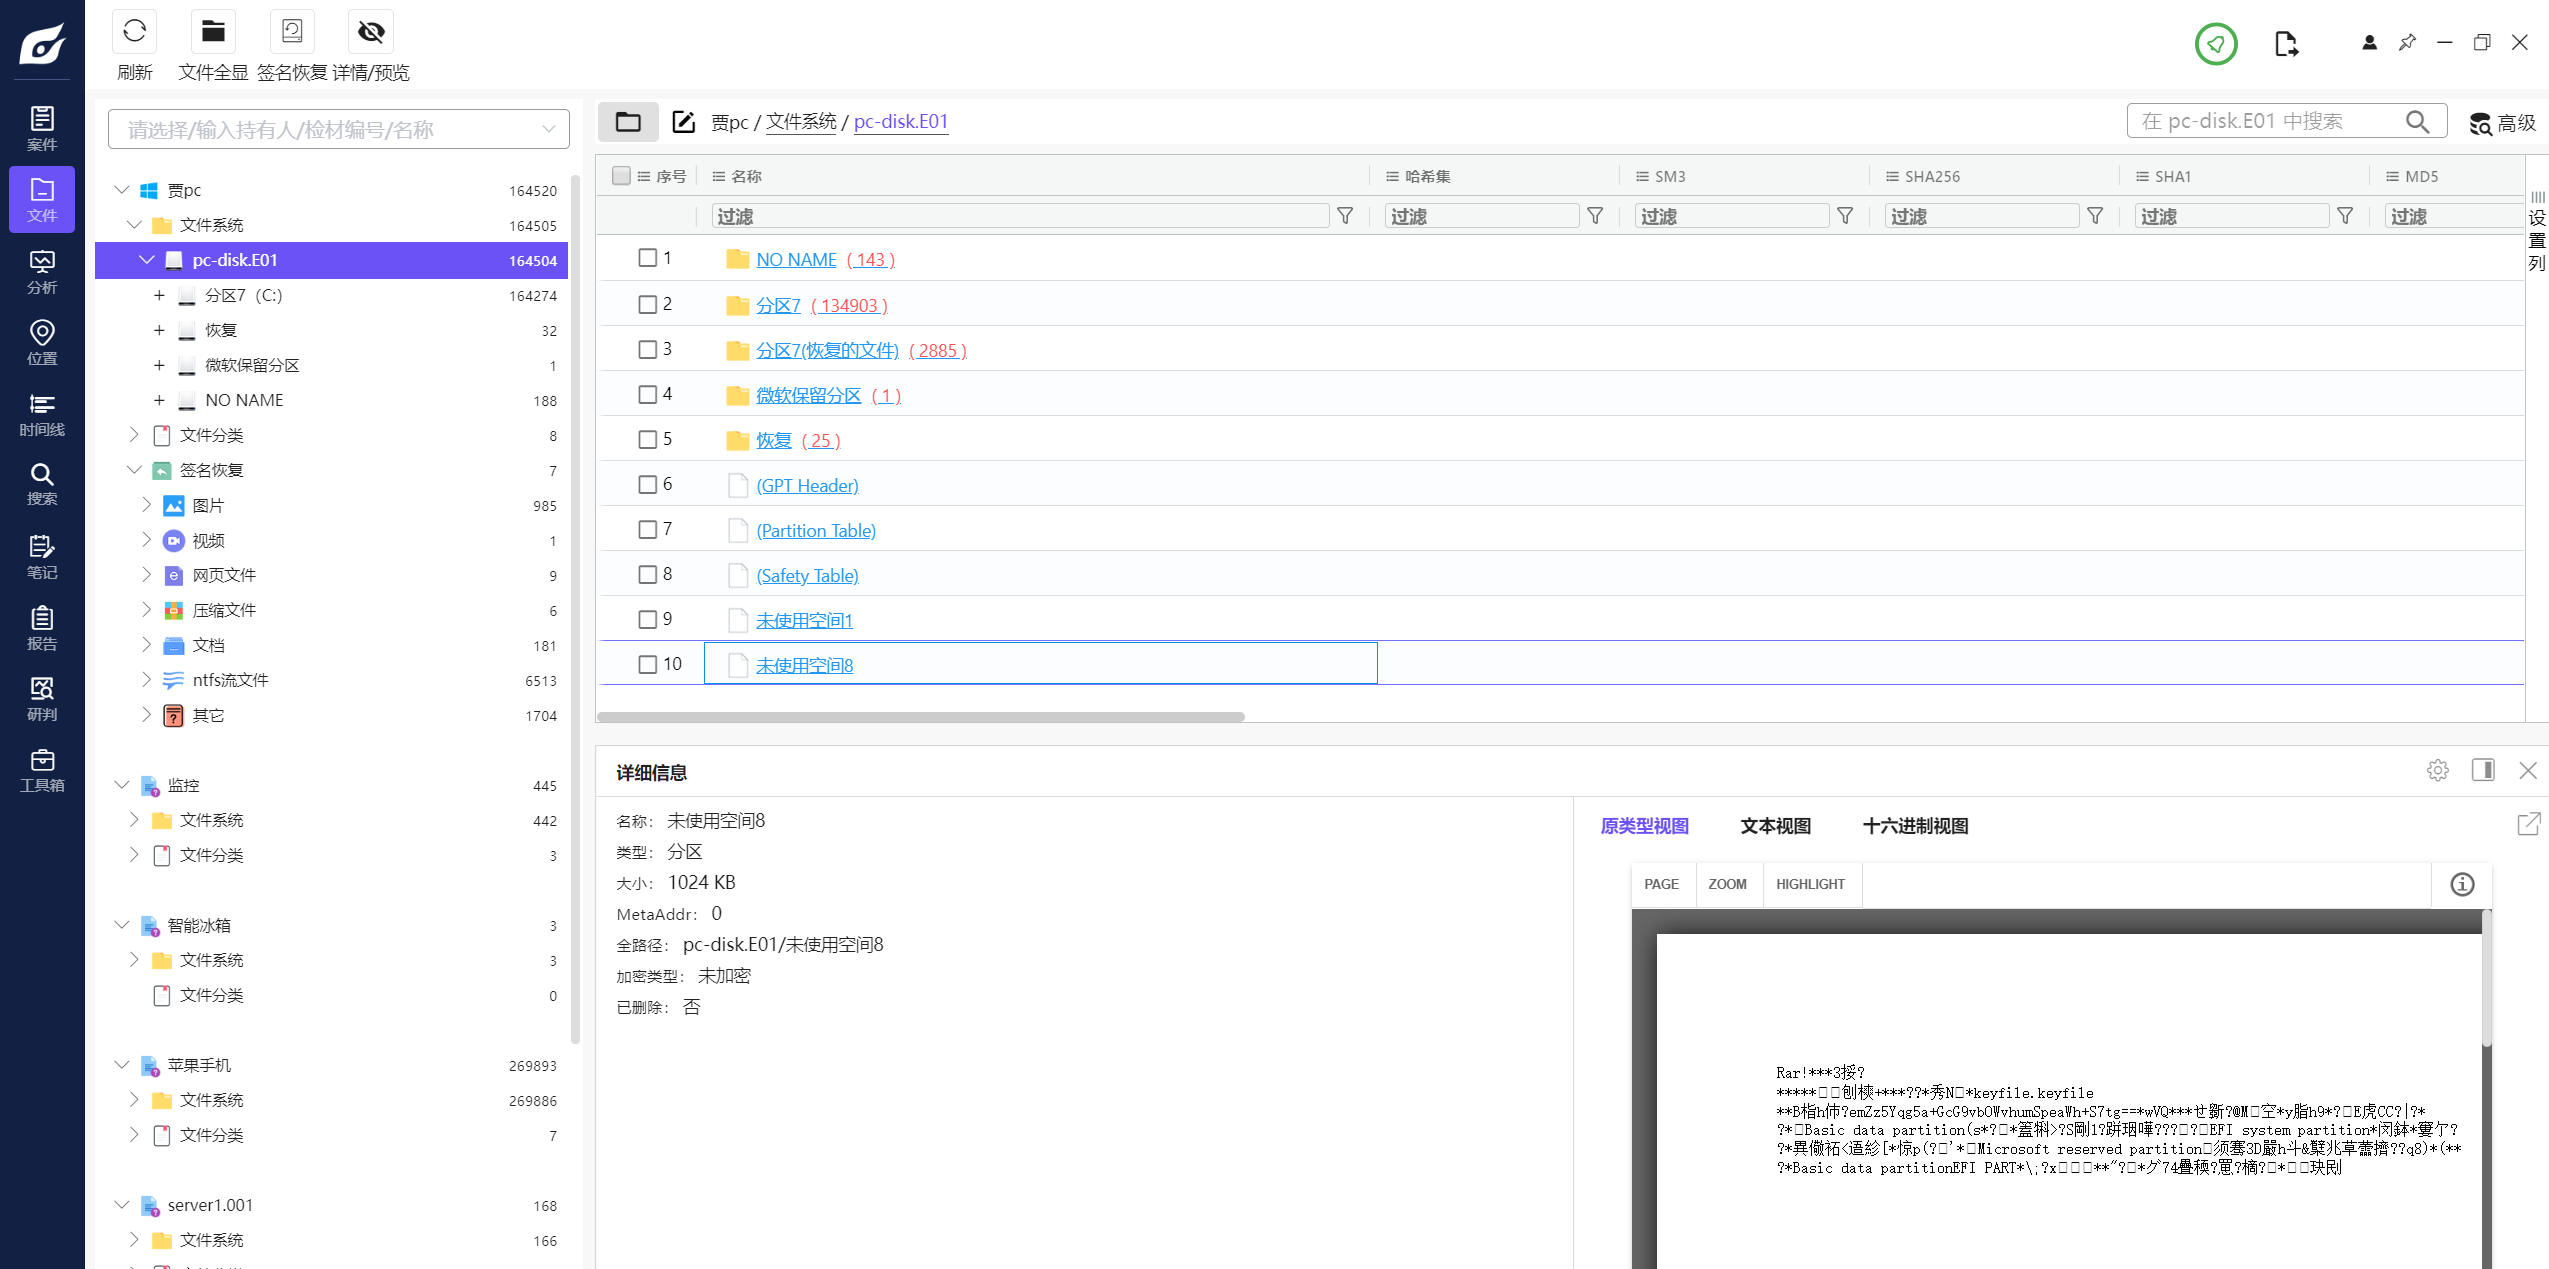Open the 分区7(恢复的文件) folder link
Image resolution: width=2549 pixels, height=1269 pixels.
point(827,350)
